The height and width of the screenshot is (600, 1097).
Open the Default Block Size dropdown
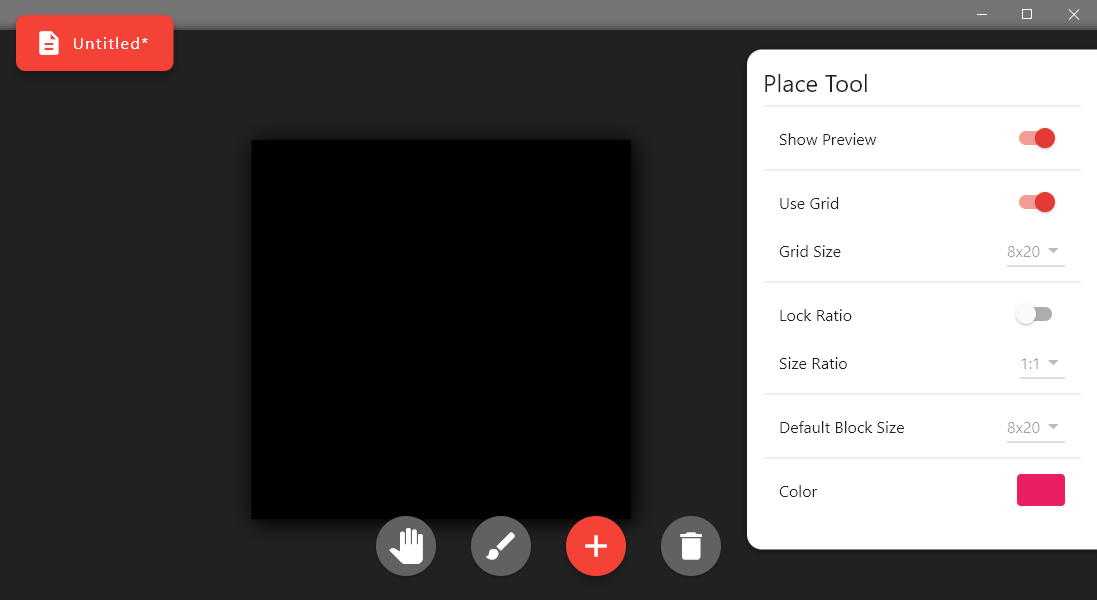[1035, 427]
